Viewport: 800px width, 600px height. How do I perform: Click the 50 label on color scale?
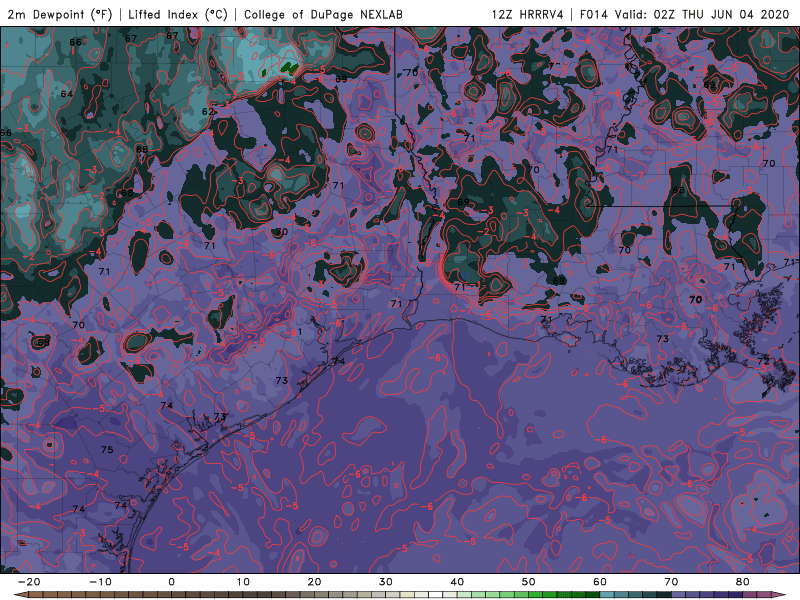[x=529, y=582]
